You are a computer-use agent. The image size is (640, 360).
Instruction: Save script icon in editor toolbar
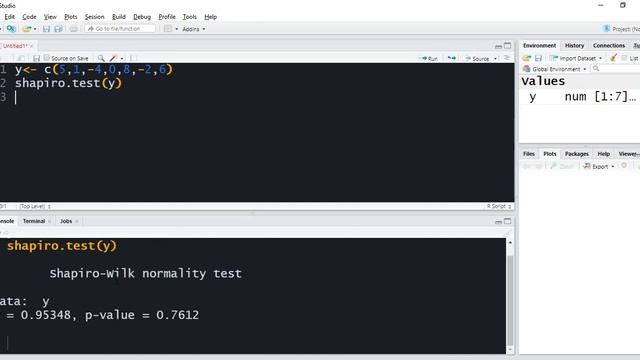(36, 58)
